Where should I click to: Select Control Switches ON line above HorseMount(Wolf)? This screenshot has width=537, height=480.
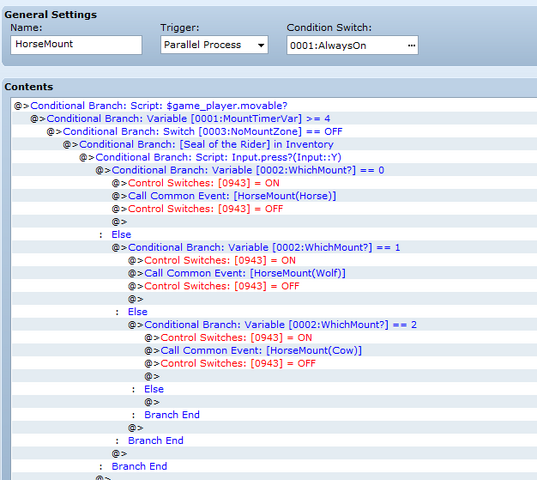[x=274, y=260]
